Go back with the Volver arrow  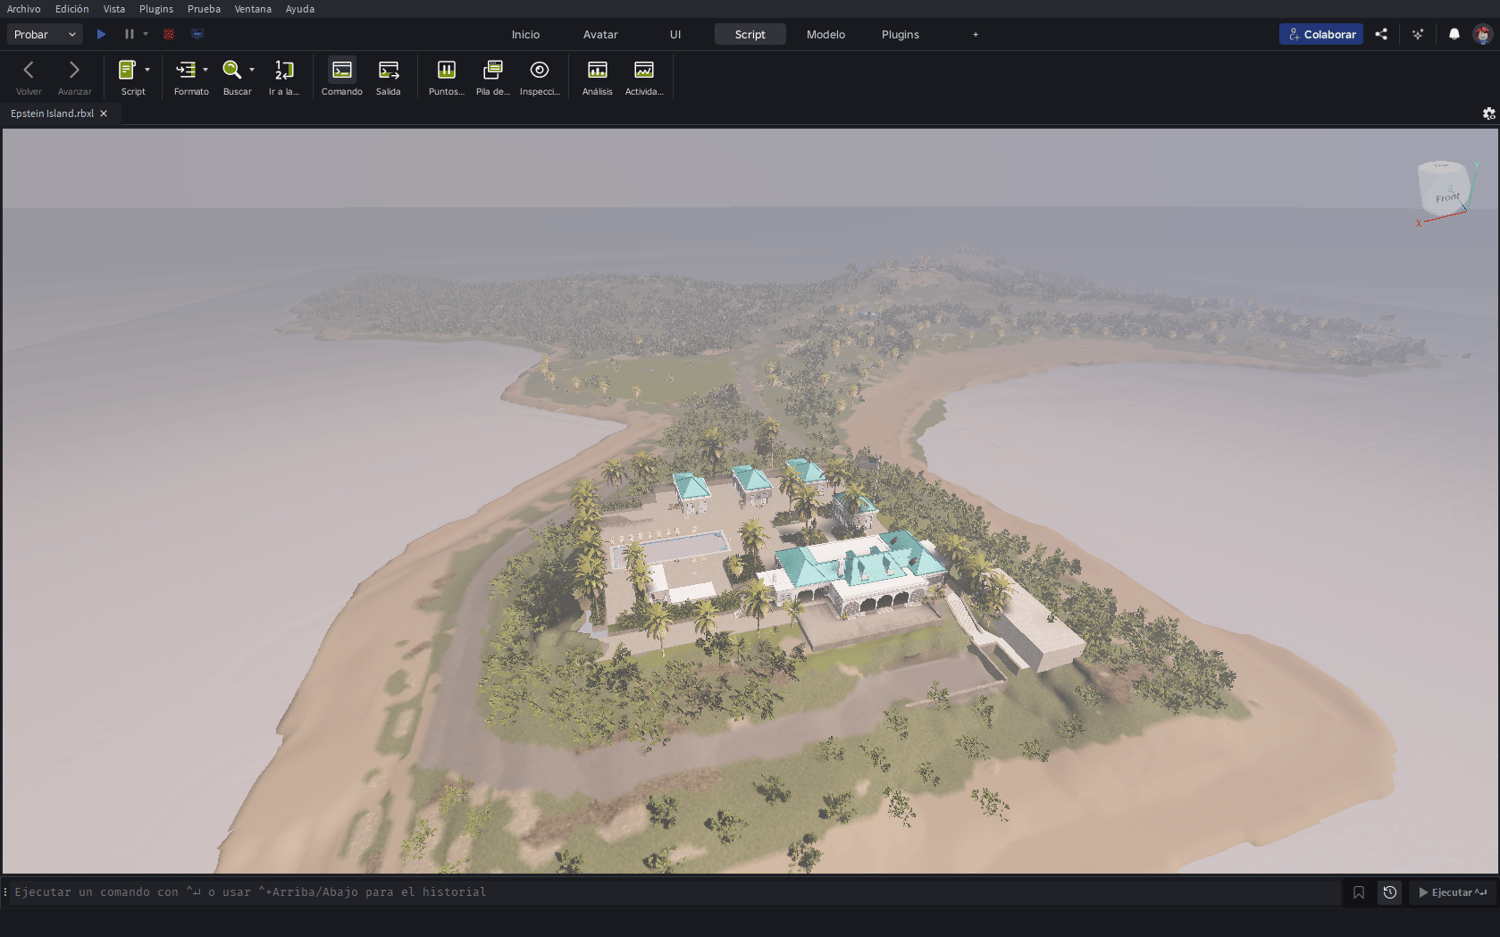click(29, 77)
